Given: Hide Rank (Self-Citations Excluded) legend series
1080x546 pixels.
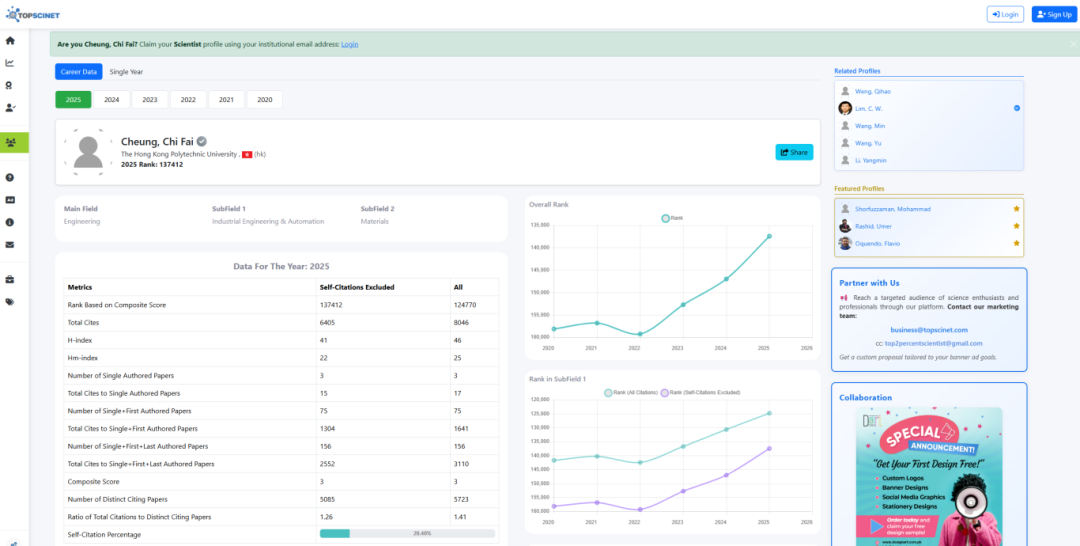Looking at the screenshot, I should pyautogui.click(x=698, y=393).
